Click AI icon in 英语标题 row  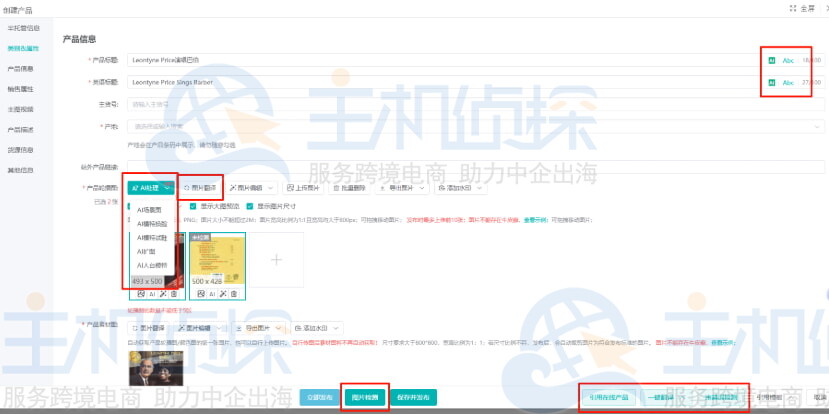pyautogui.click(x=771, y=82)
